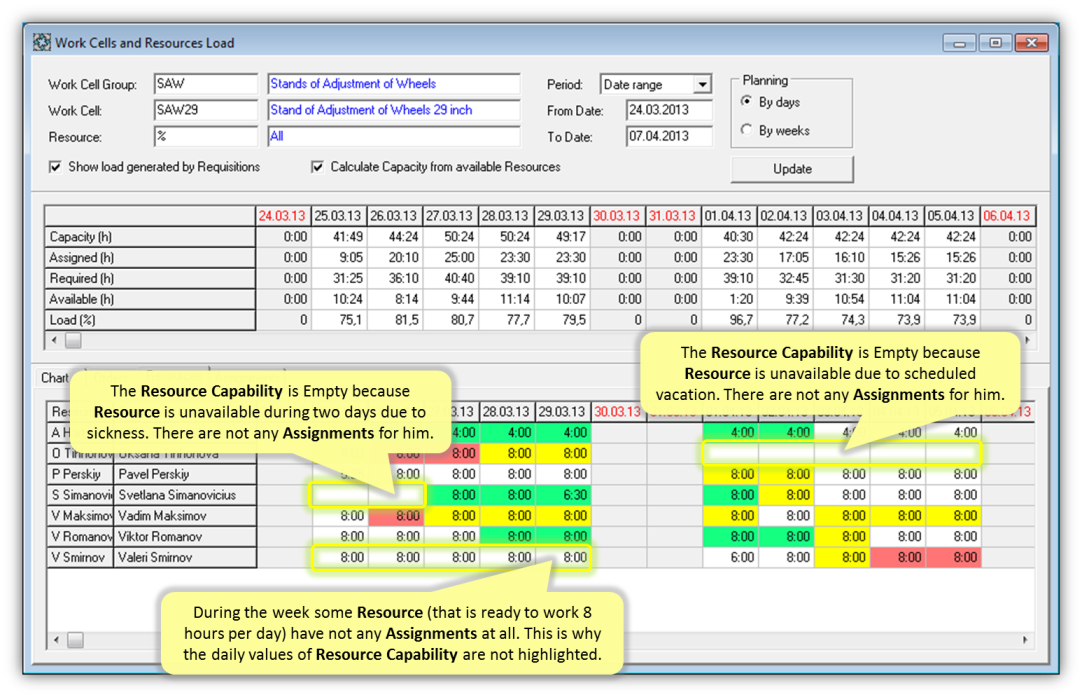
Task: Click the Stands of Adjustment of Wheels field
Action: coord(394,84)
